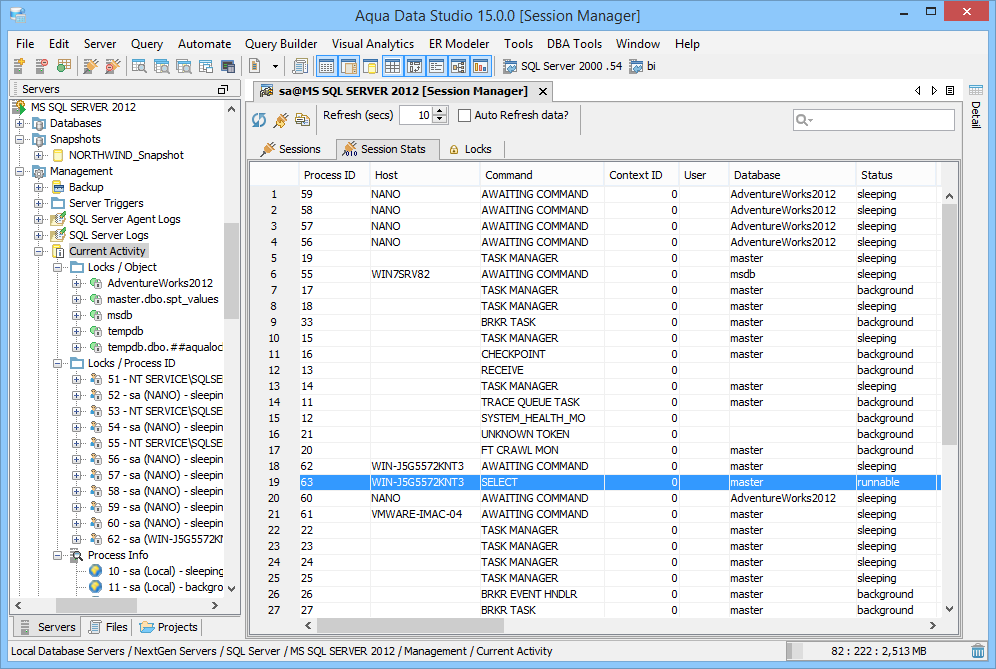The height and width of the screenshot is (669, 996).
Task: Collapse the Management tree node
Action: (x=20, y=171)
